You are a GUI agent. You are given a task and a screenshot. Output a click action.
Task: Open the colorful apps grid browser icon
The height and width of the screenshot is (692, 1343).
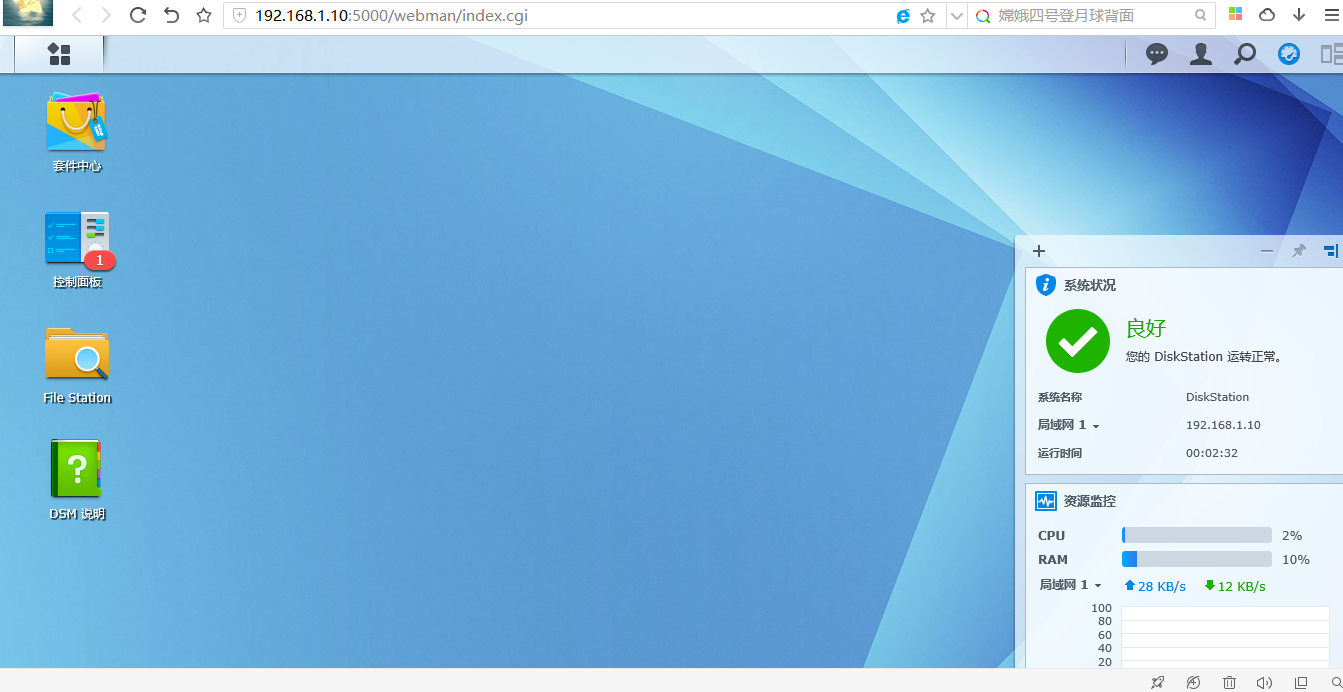click(1236, 15)
